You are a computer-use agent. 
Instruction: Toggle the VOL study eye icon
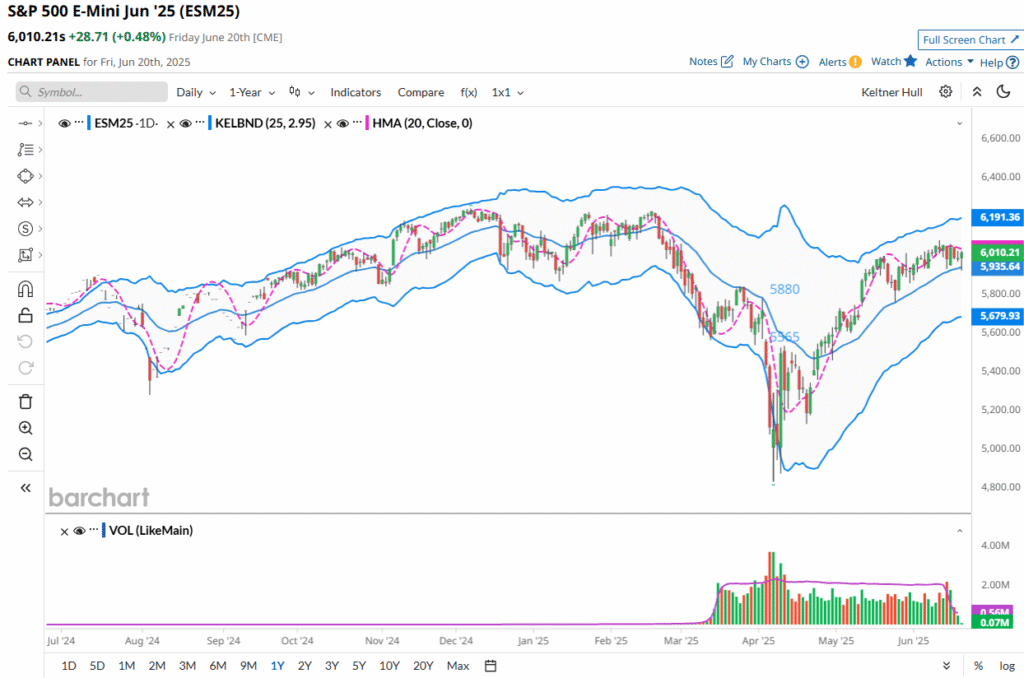[x=78, y=531]
